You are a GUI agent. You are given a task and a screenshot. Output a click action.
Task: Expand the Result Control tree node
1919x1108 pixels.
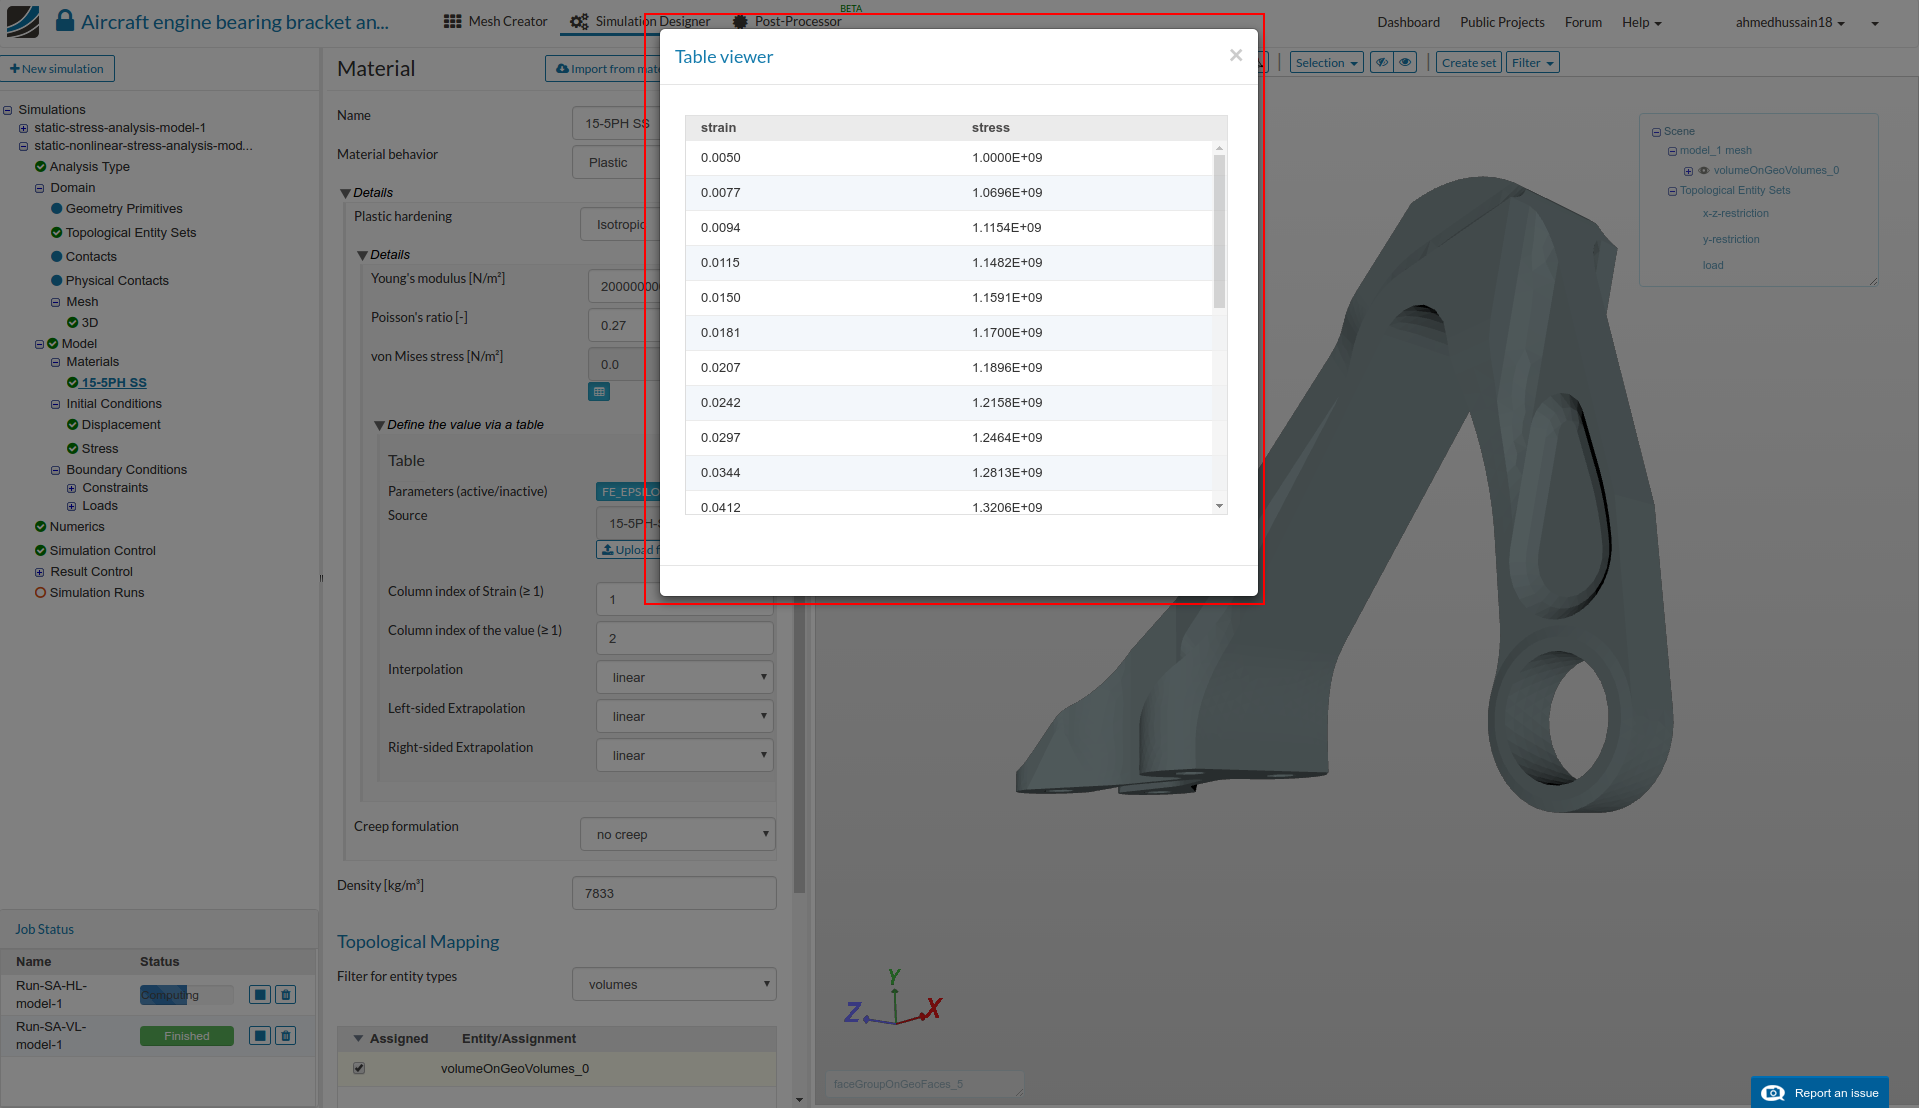tap(39, 573)
